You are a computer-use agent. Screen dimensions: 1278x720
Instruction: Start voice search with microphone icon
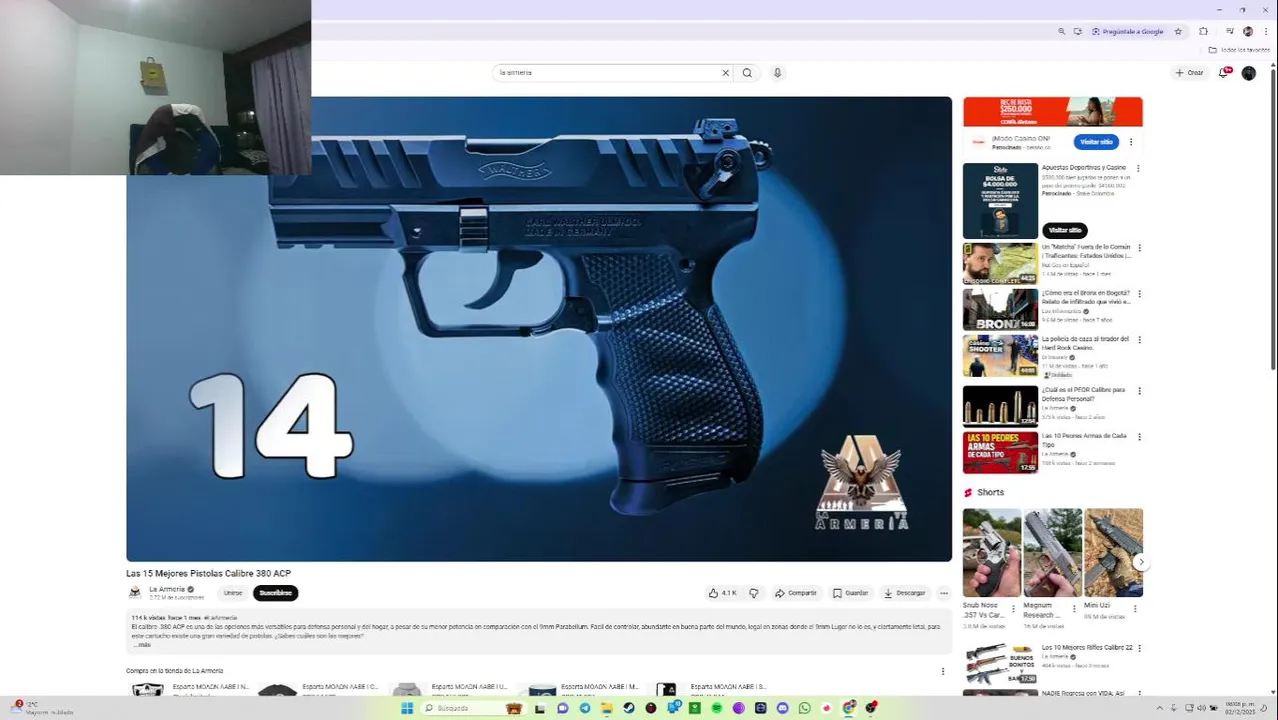(x=777, y=73)
